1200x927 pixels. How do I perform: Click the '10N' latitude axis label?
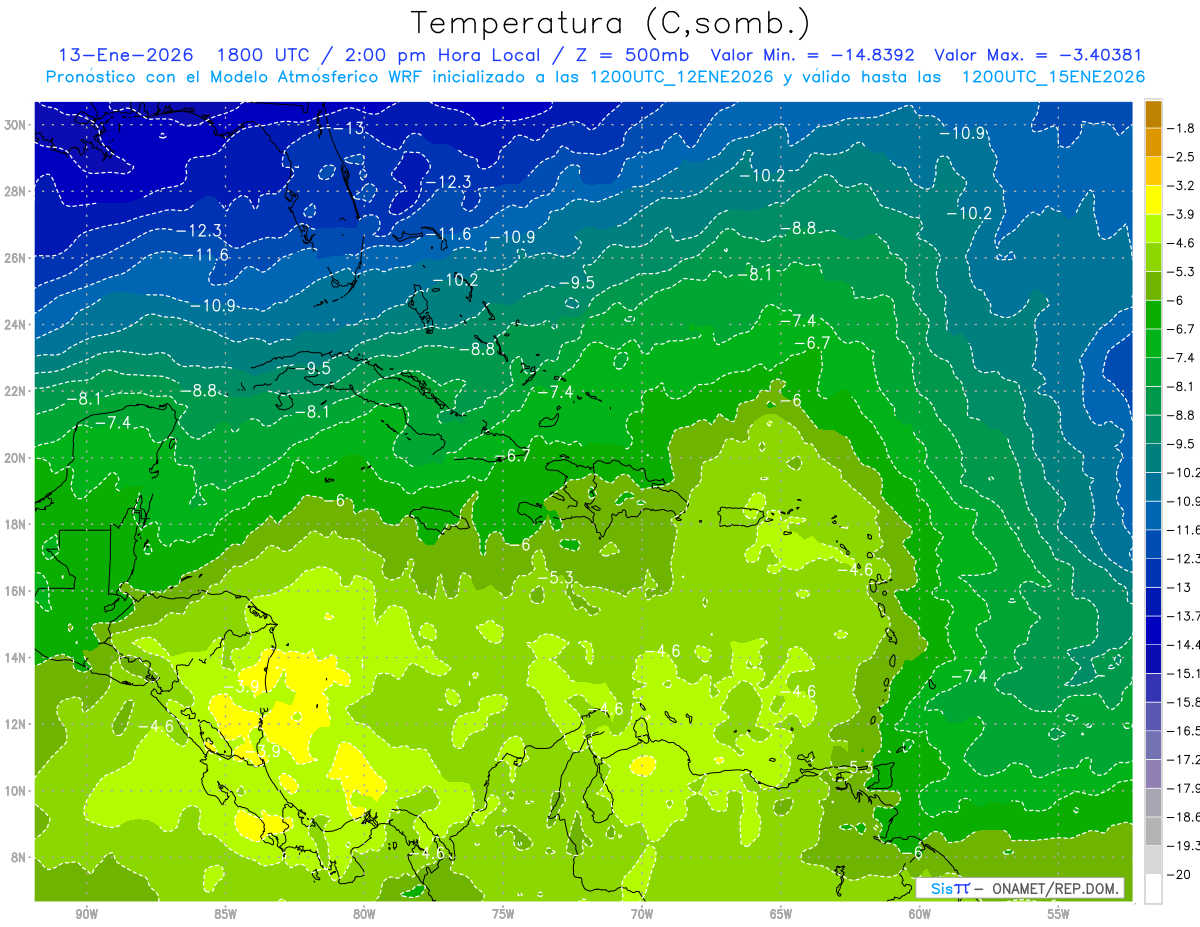tap(14, 791)
